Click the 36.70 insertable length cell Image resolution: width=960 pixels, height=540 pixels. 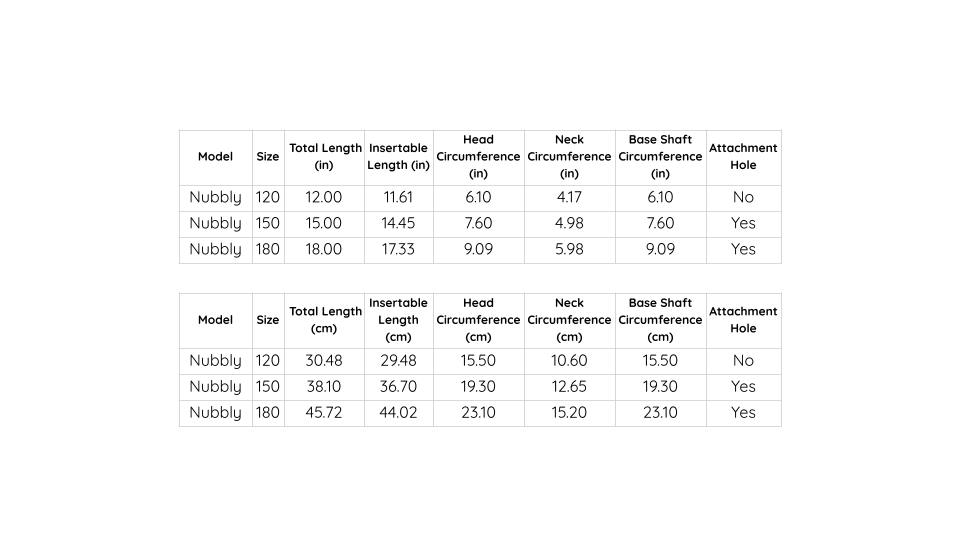(x=398, y=387)
